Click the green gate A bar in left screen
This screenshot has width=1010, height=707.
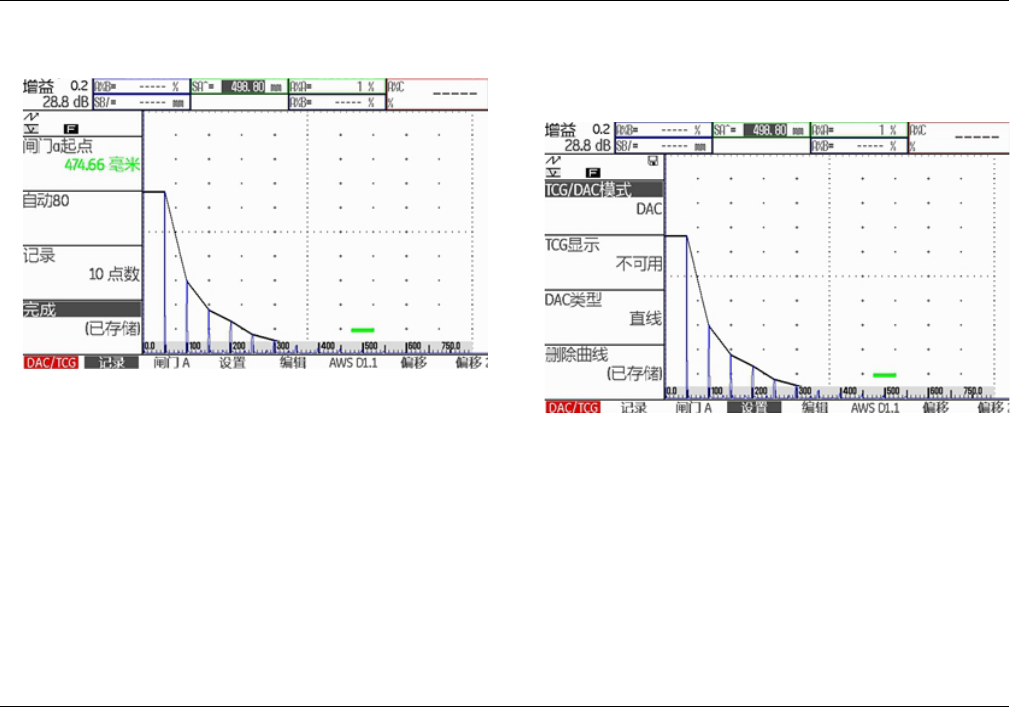click(x=363, y=330)
